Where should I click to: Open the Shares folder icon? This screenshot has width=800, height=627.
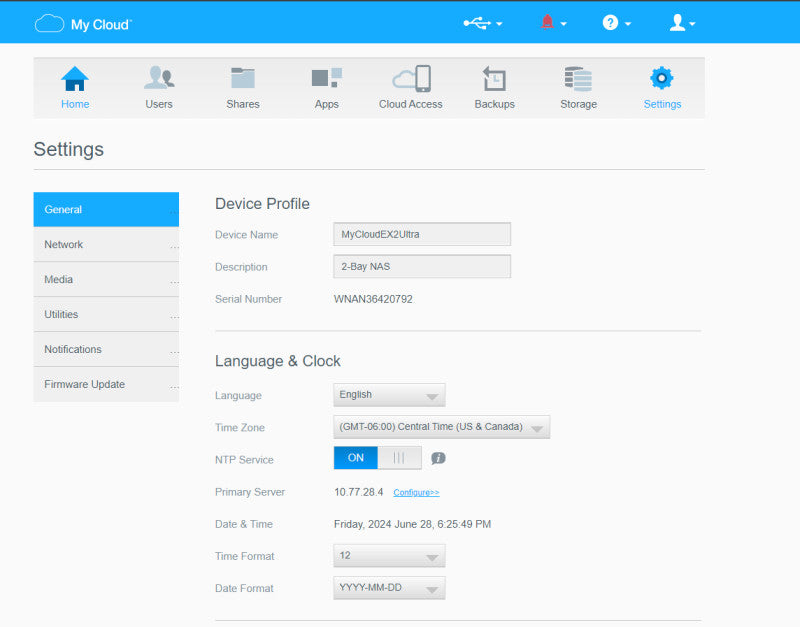tap(243, 78)
